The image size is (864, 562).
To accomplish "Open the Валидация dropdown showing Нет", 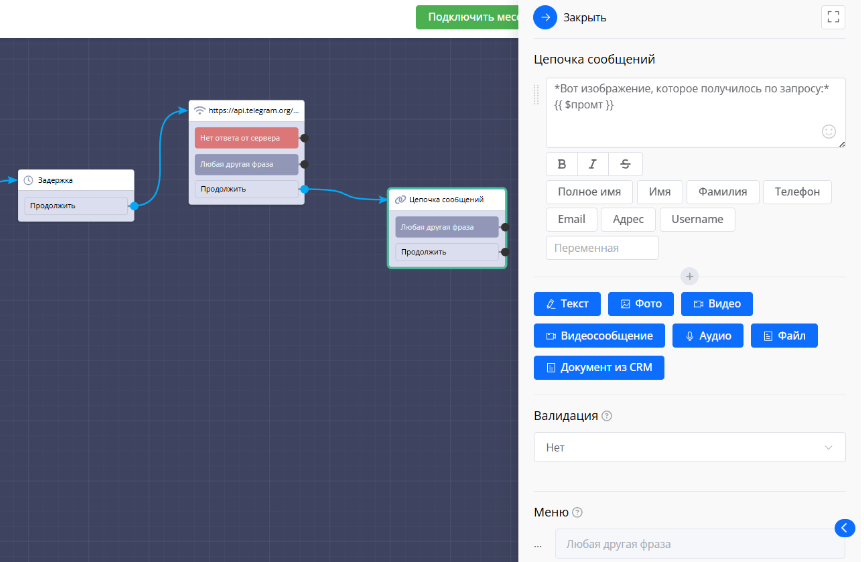I will pos(689,447).
